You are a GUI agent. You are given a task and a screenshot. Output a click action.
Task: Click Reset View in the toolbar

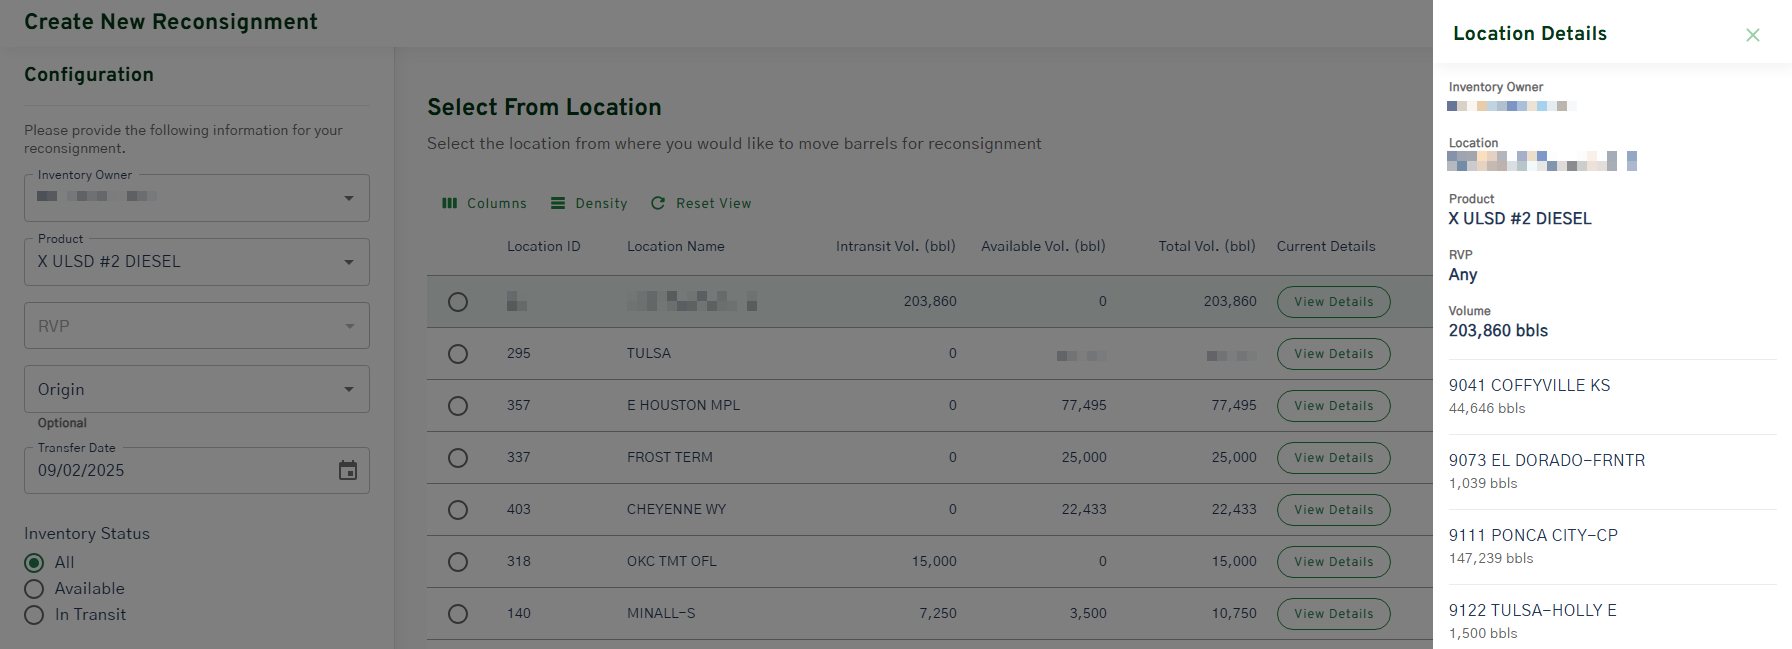click(701, 203)
